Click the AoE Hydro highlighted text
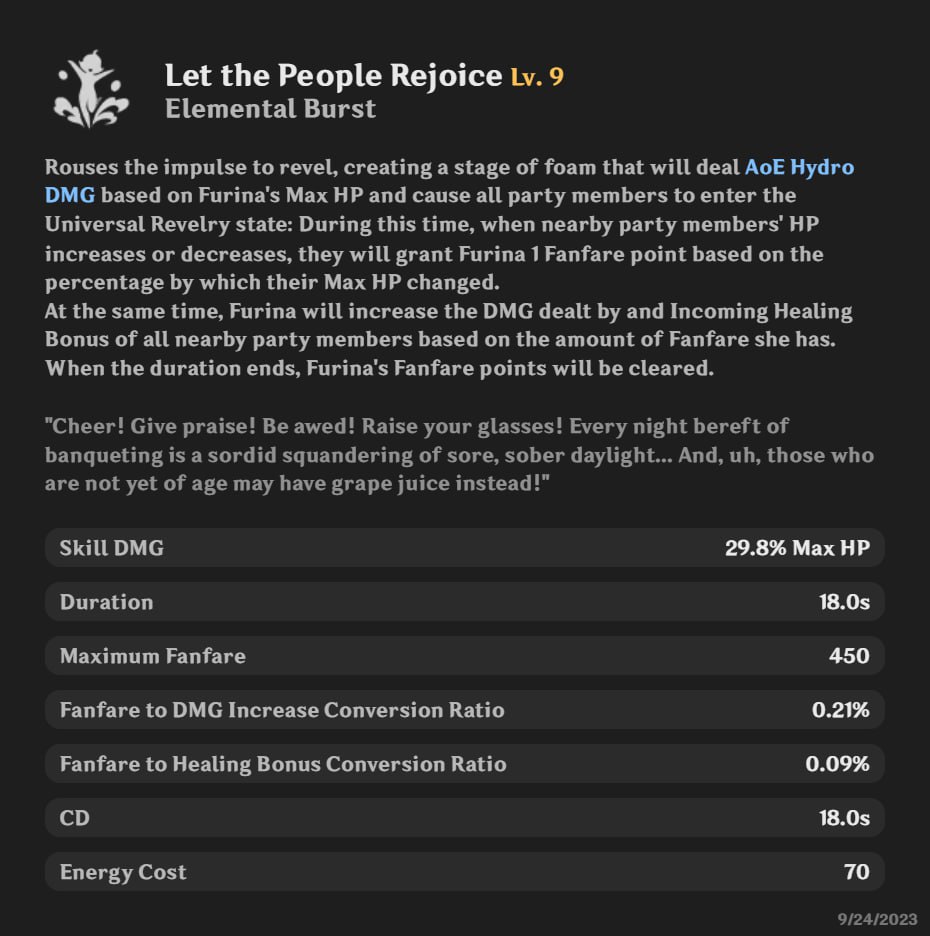 (x=799, y=167)
